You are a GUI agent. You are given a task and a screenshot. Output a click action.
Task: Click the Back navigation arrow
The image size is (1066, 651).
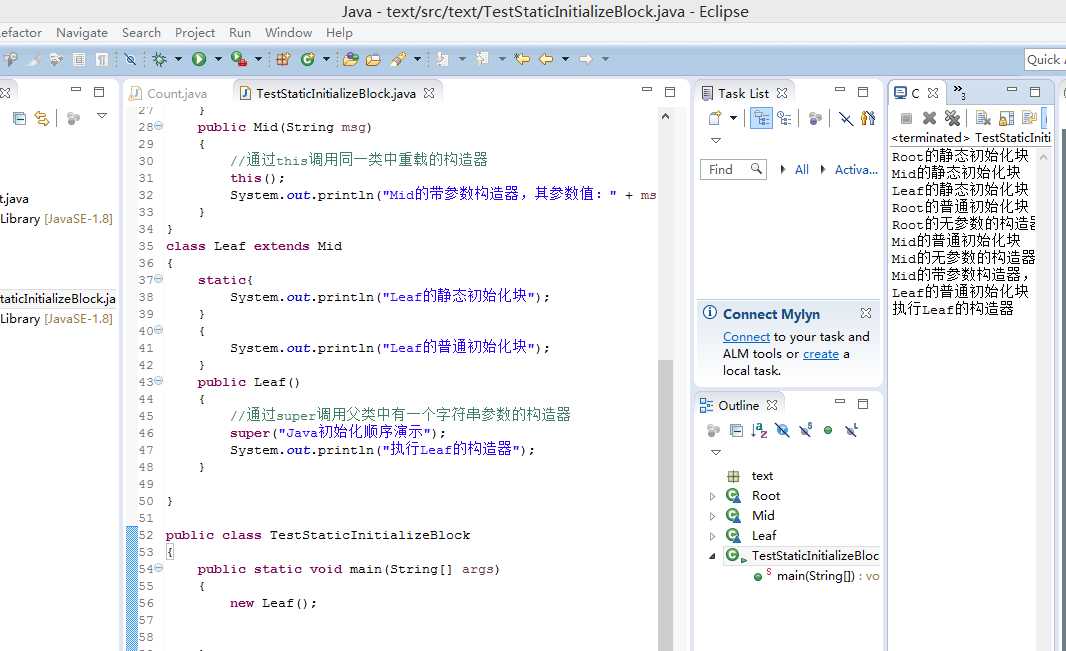coord(546,59)
